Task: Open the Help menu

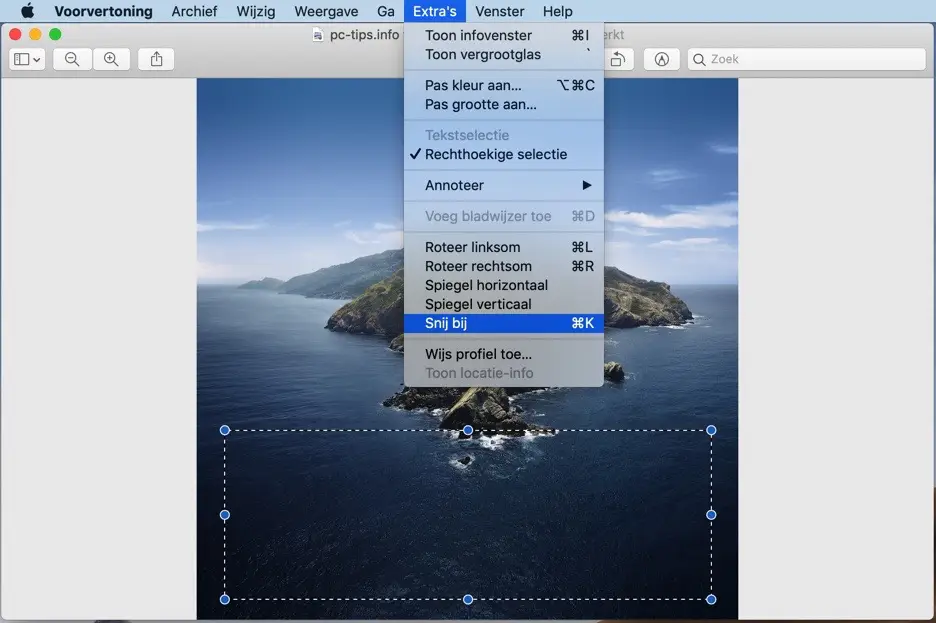Action: [x=558, y=11]
